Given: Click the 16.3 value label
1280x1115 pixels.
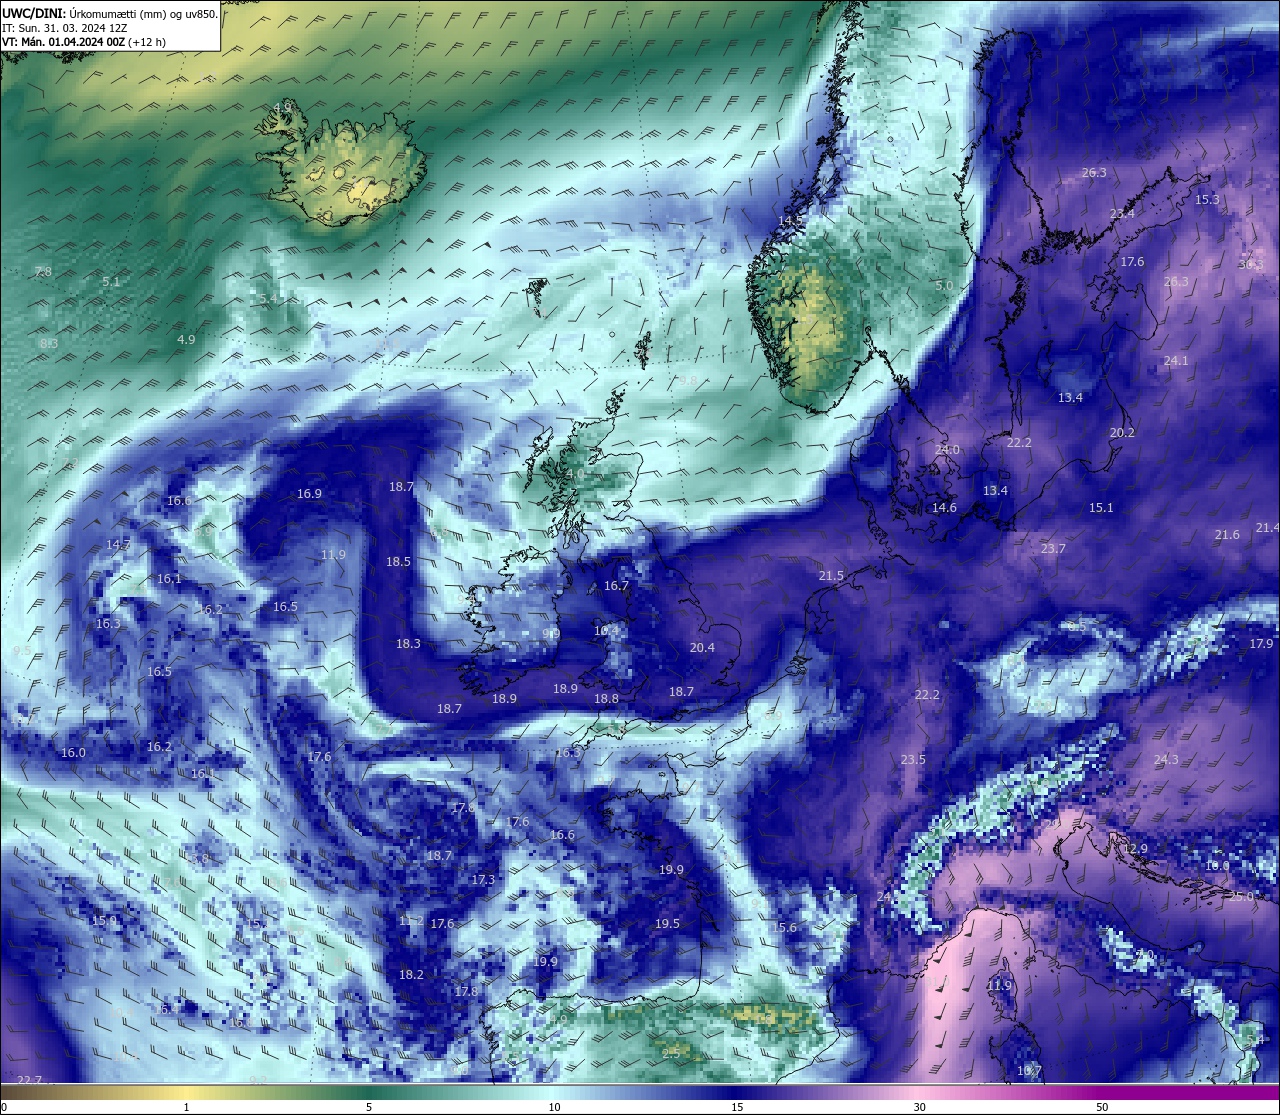Looking at the screenshot, I should pyautogui.click(x=108, y=623).
